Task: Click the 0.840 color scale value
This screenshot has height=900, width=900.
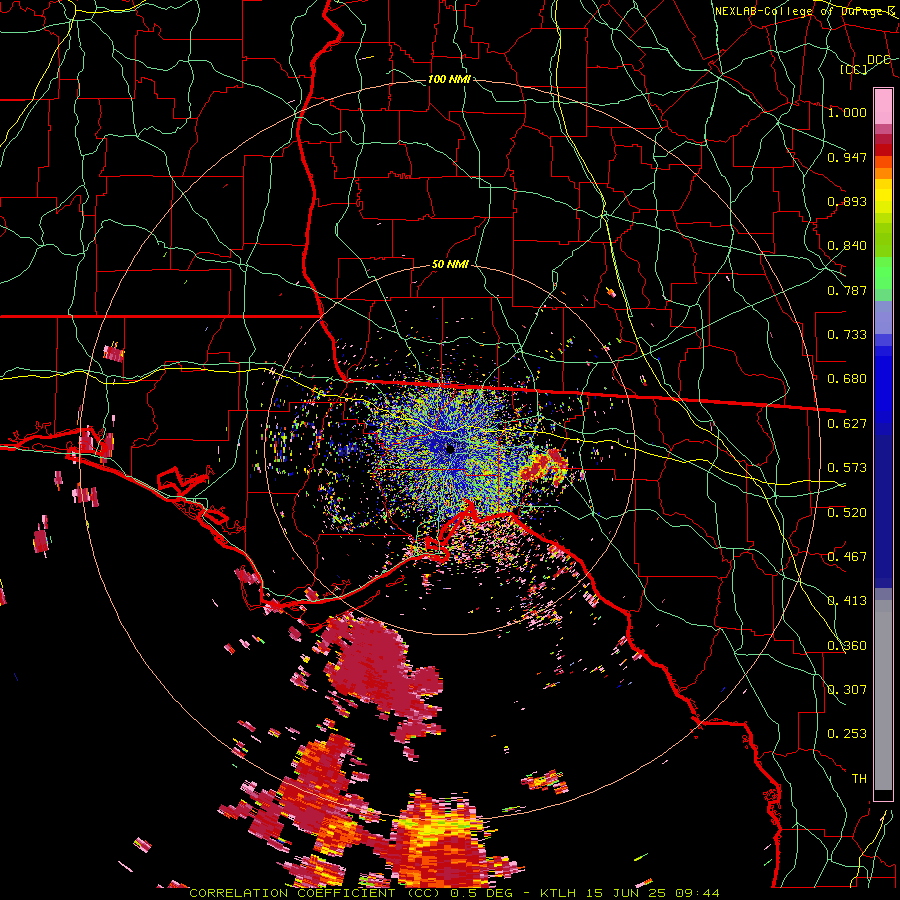Action: click(x=847, y=246)
